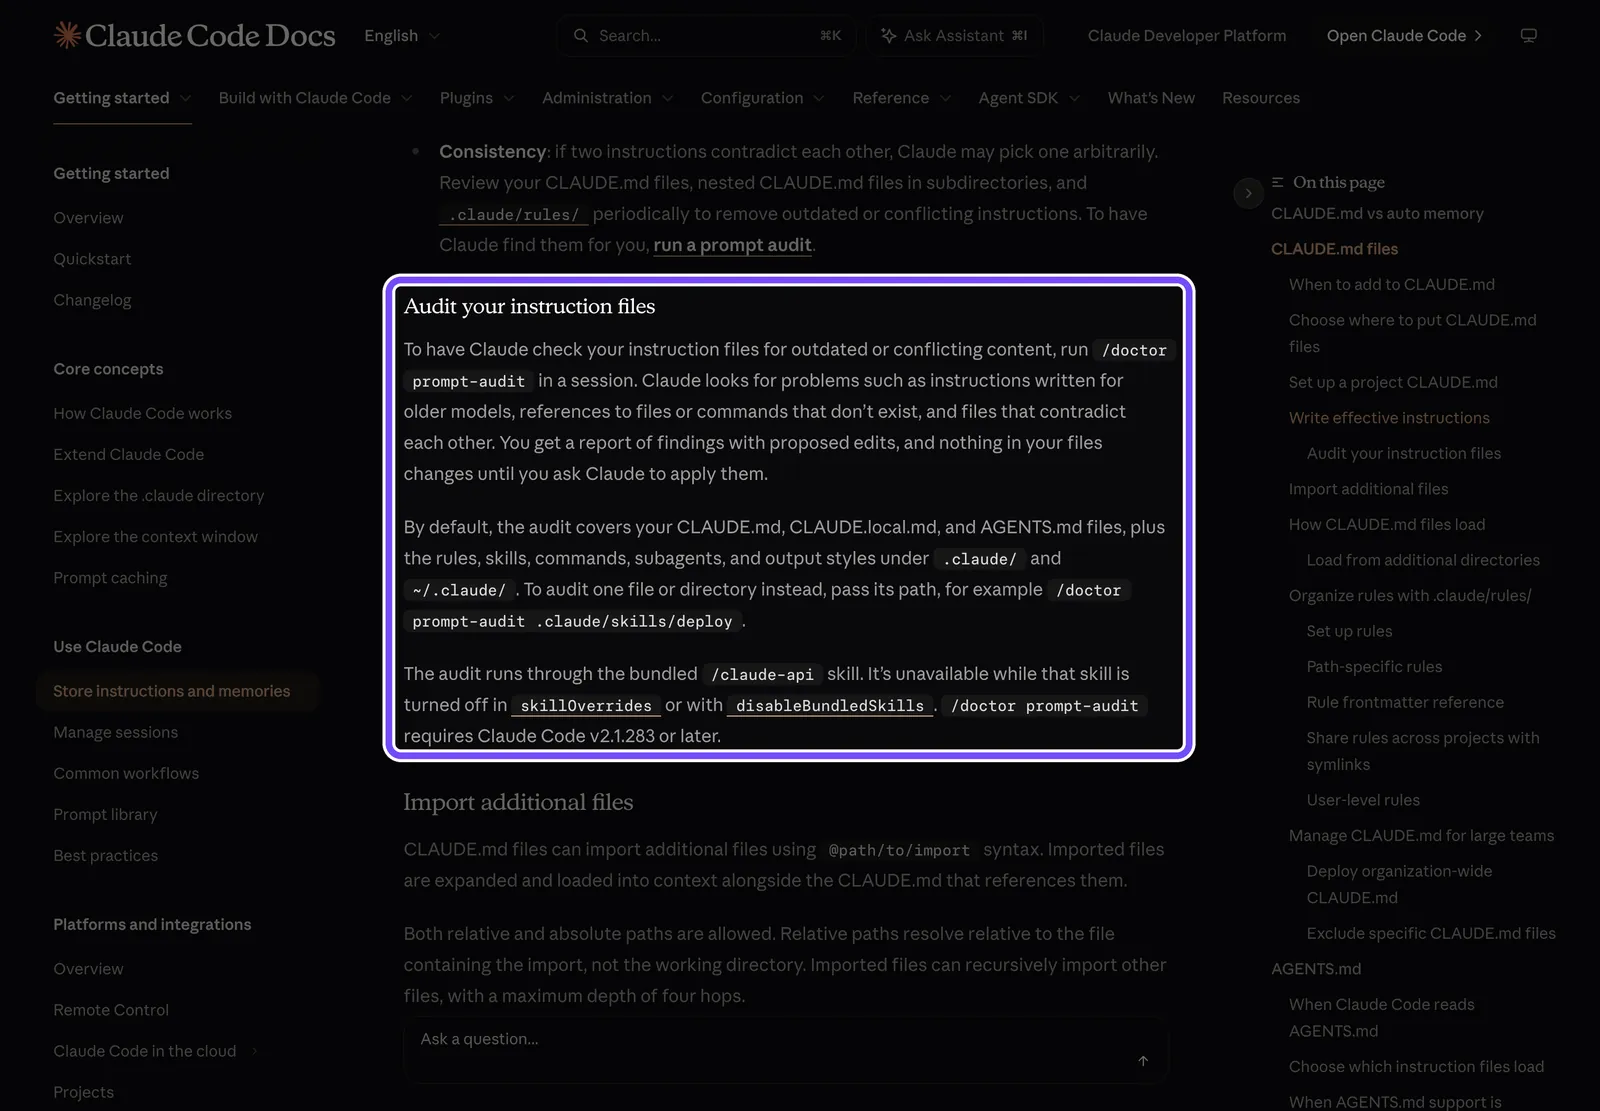Viewport: 1600px width, 1111px height.
Task: Follow the .claude/rules/ inline link
Action: [x=514, y=215]
